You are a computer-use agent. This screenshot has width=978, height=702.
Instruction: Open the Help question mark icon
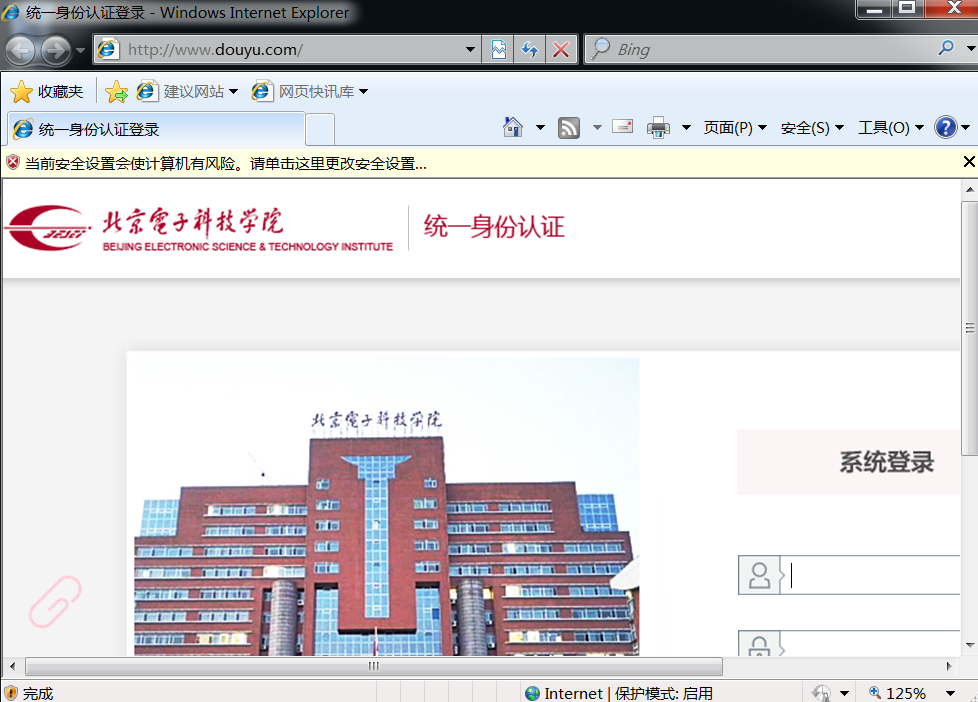pos(945,127)
